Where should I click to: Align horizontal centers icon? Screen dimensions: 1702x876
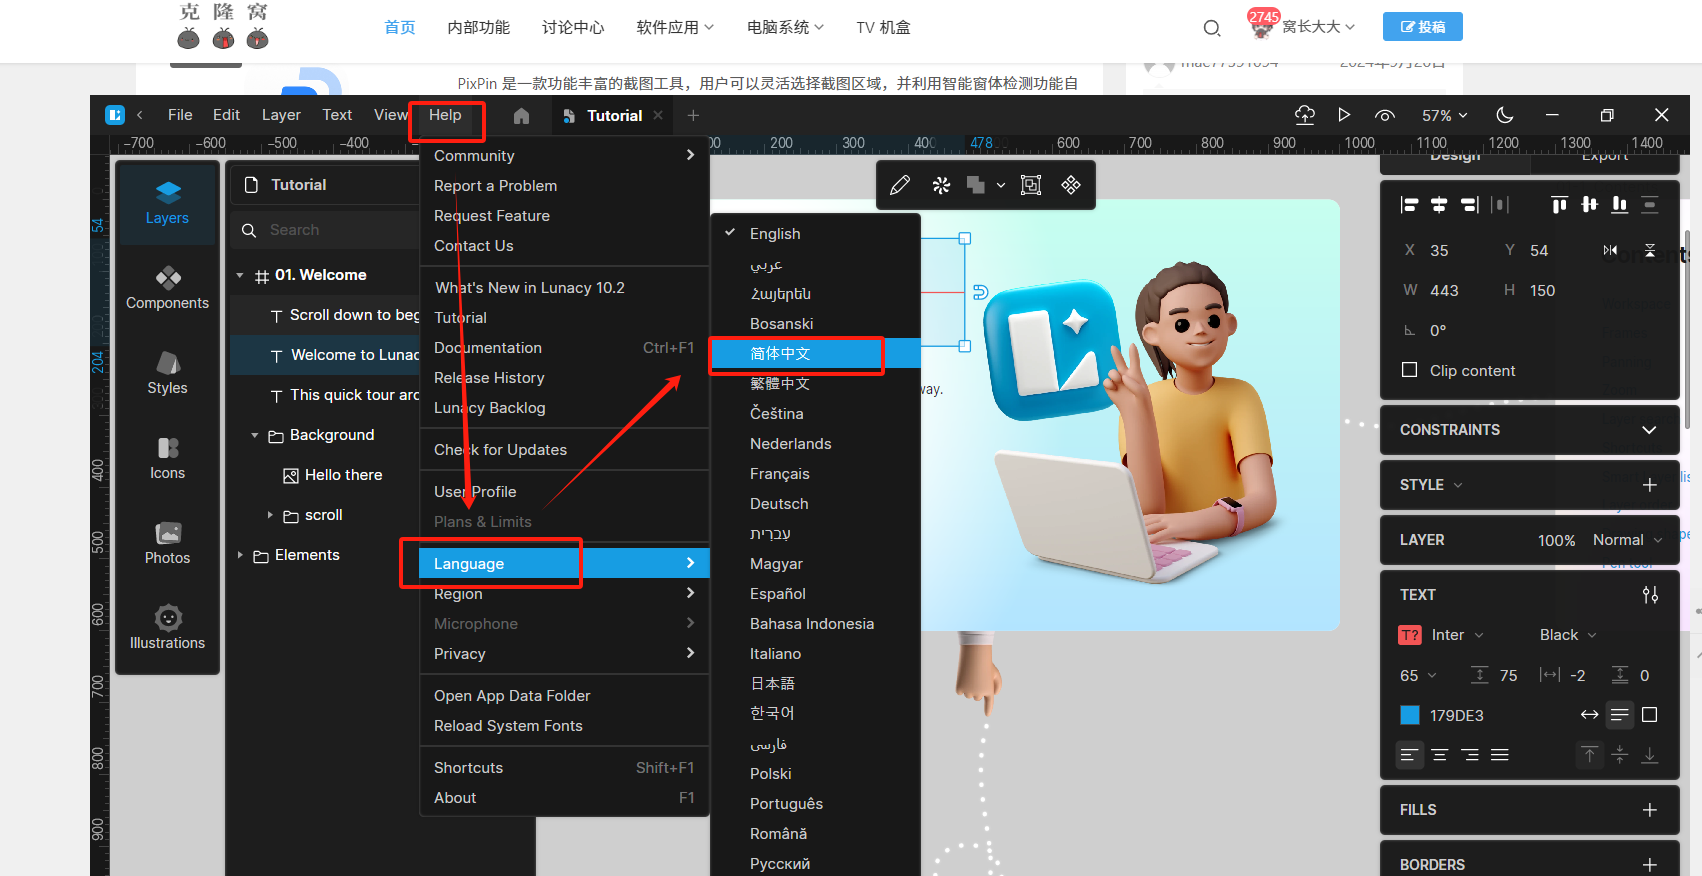[x=1439, y=205]
